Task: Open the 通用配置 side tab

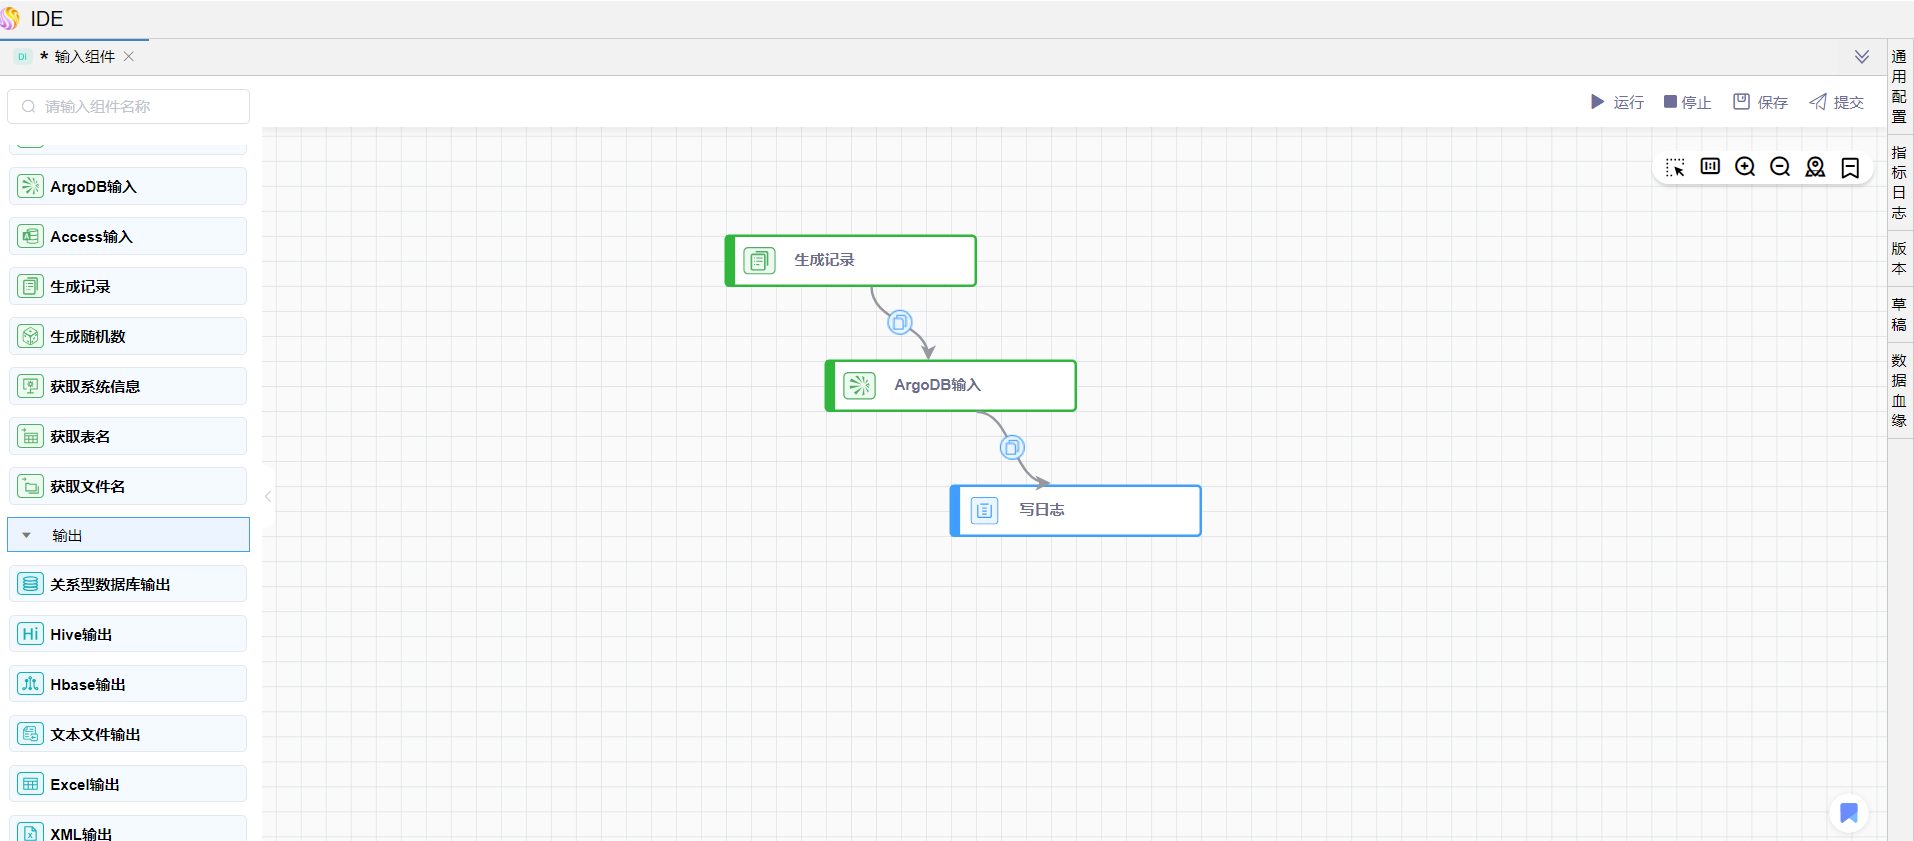Action: pos(1899,86)
